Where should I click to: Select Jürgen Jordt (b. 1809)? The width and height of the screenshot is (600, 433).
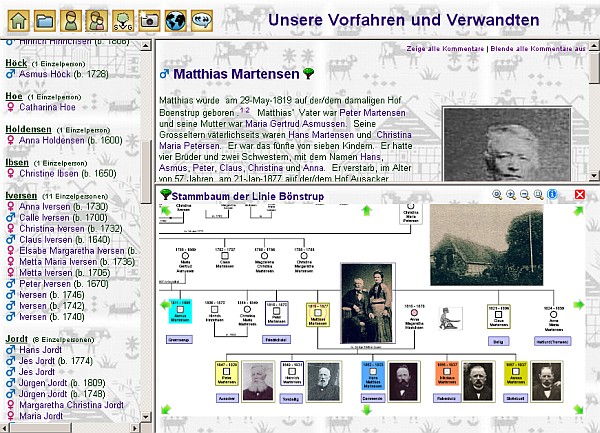coord(62,383)
